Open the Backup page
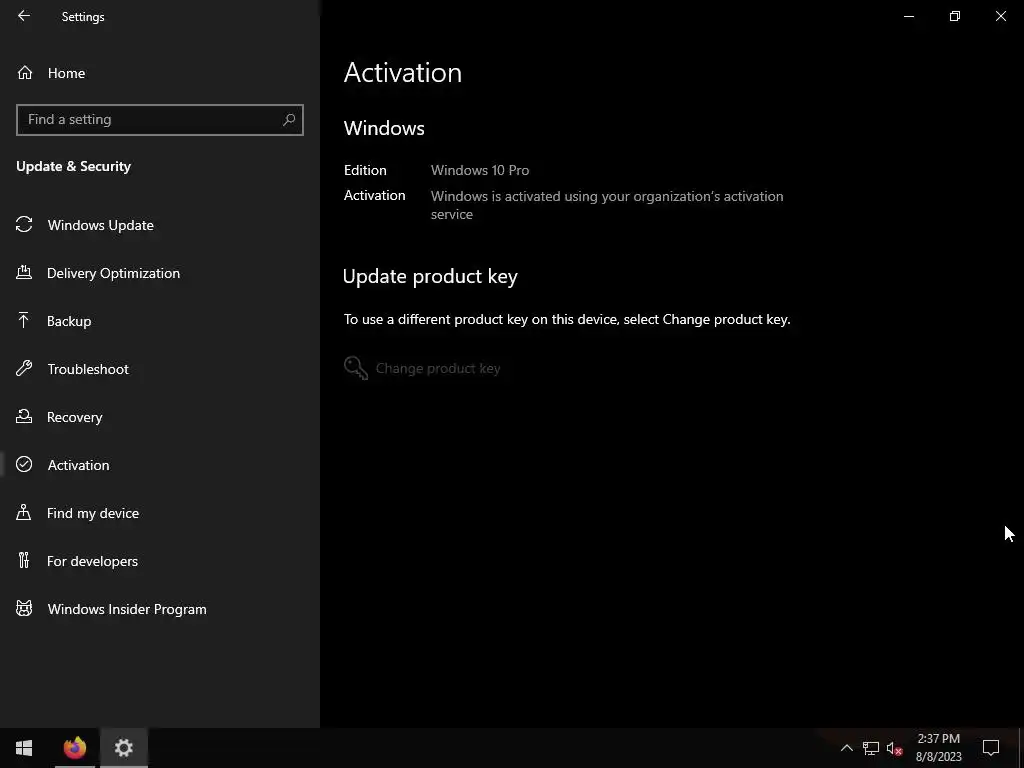 pos(160,321)
